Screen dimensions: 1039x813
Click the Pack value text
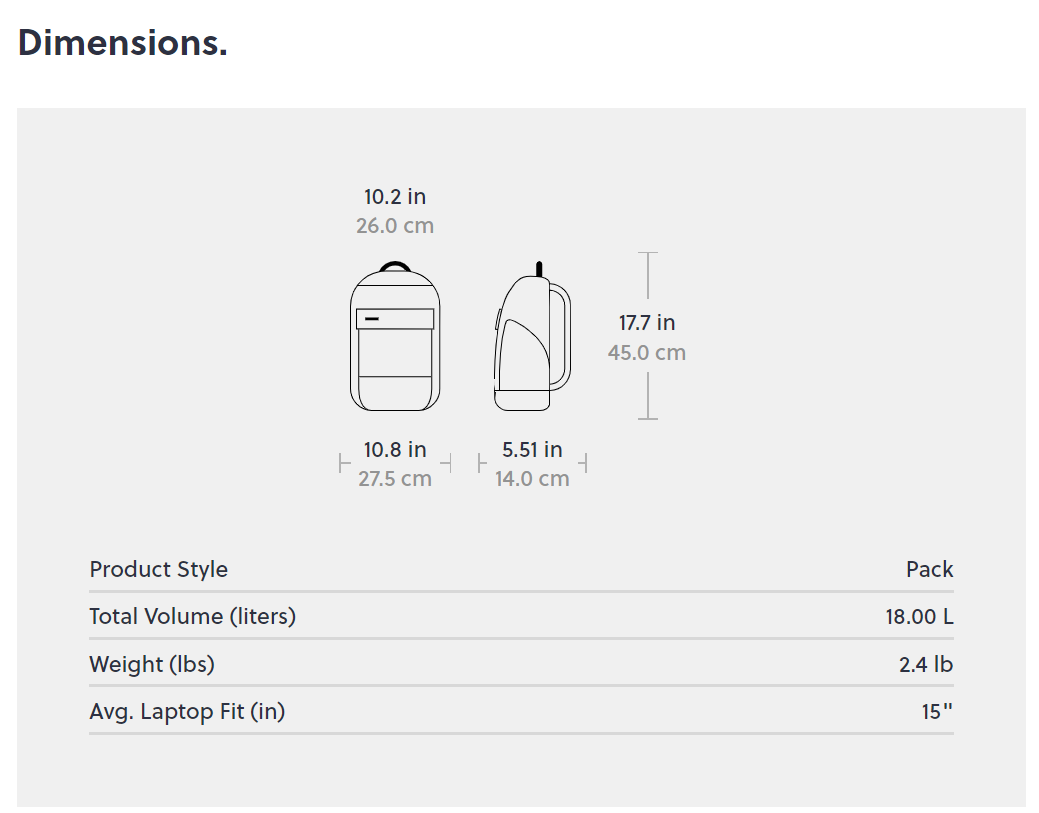[x=930, y=570]
